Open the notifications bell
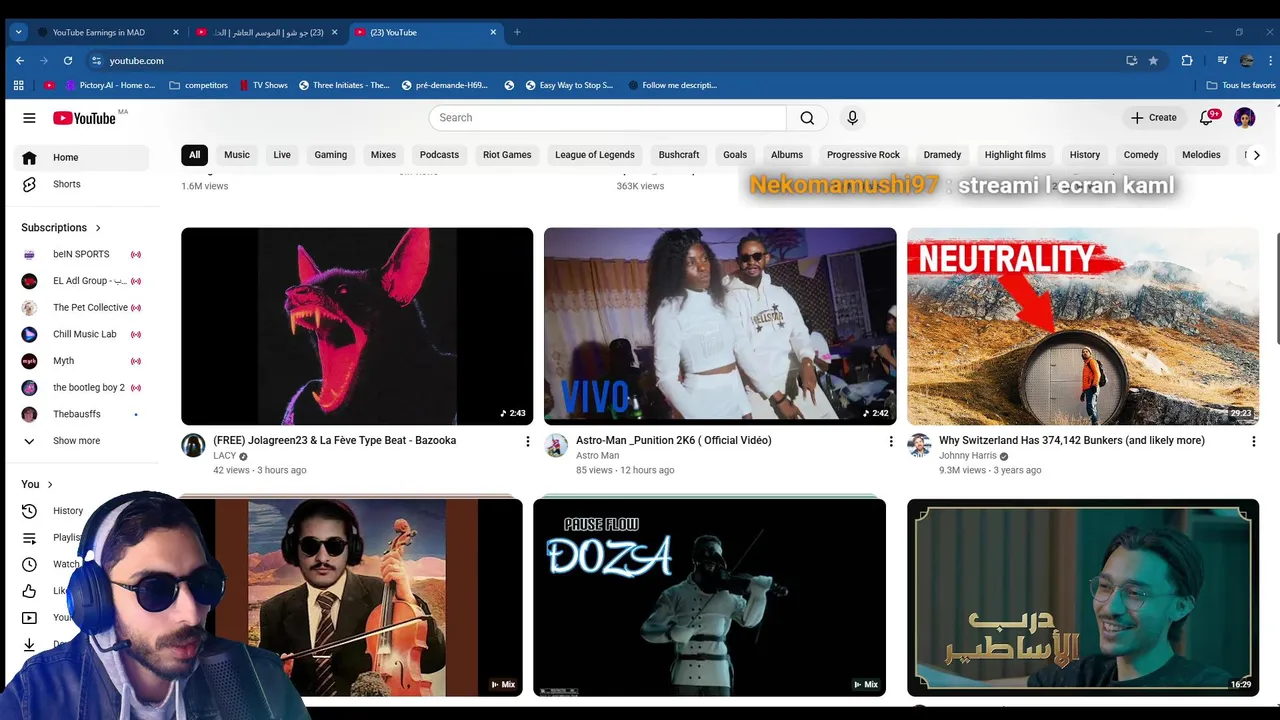The image size is (1280, 720). tap(1206, 118)
